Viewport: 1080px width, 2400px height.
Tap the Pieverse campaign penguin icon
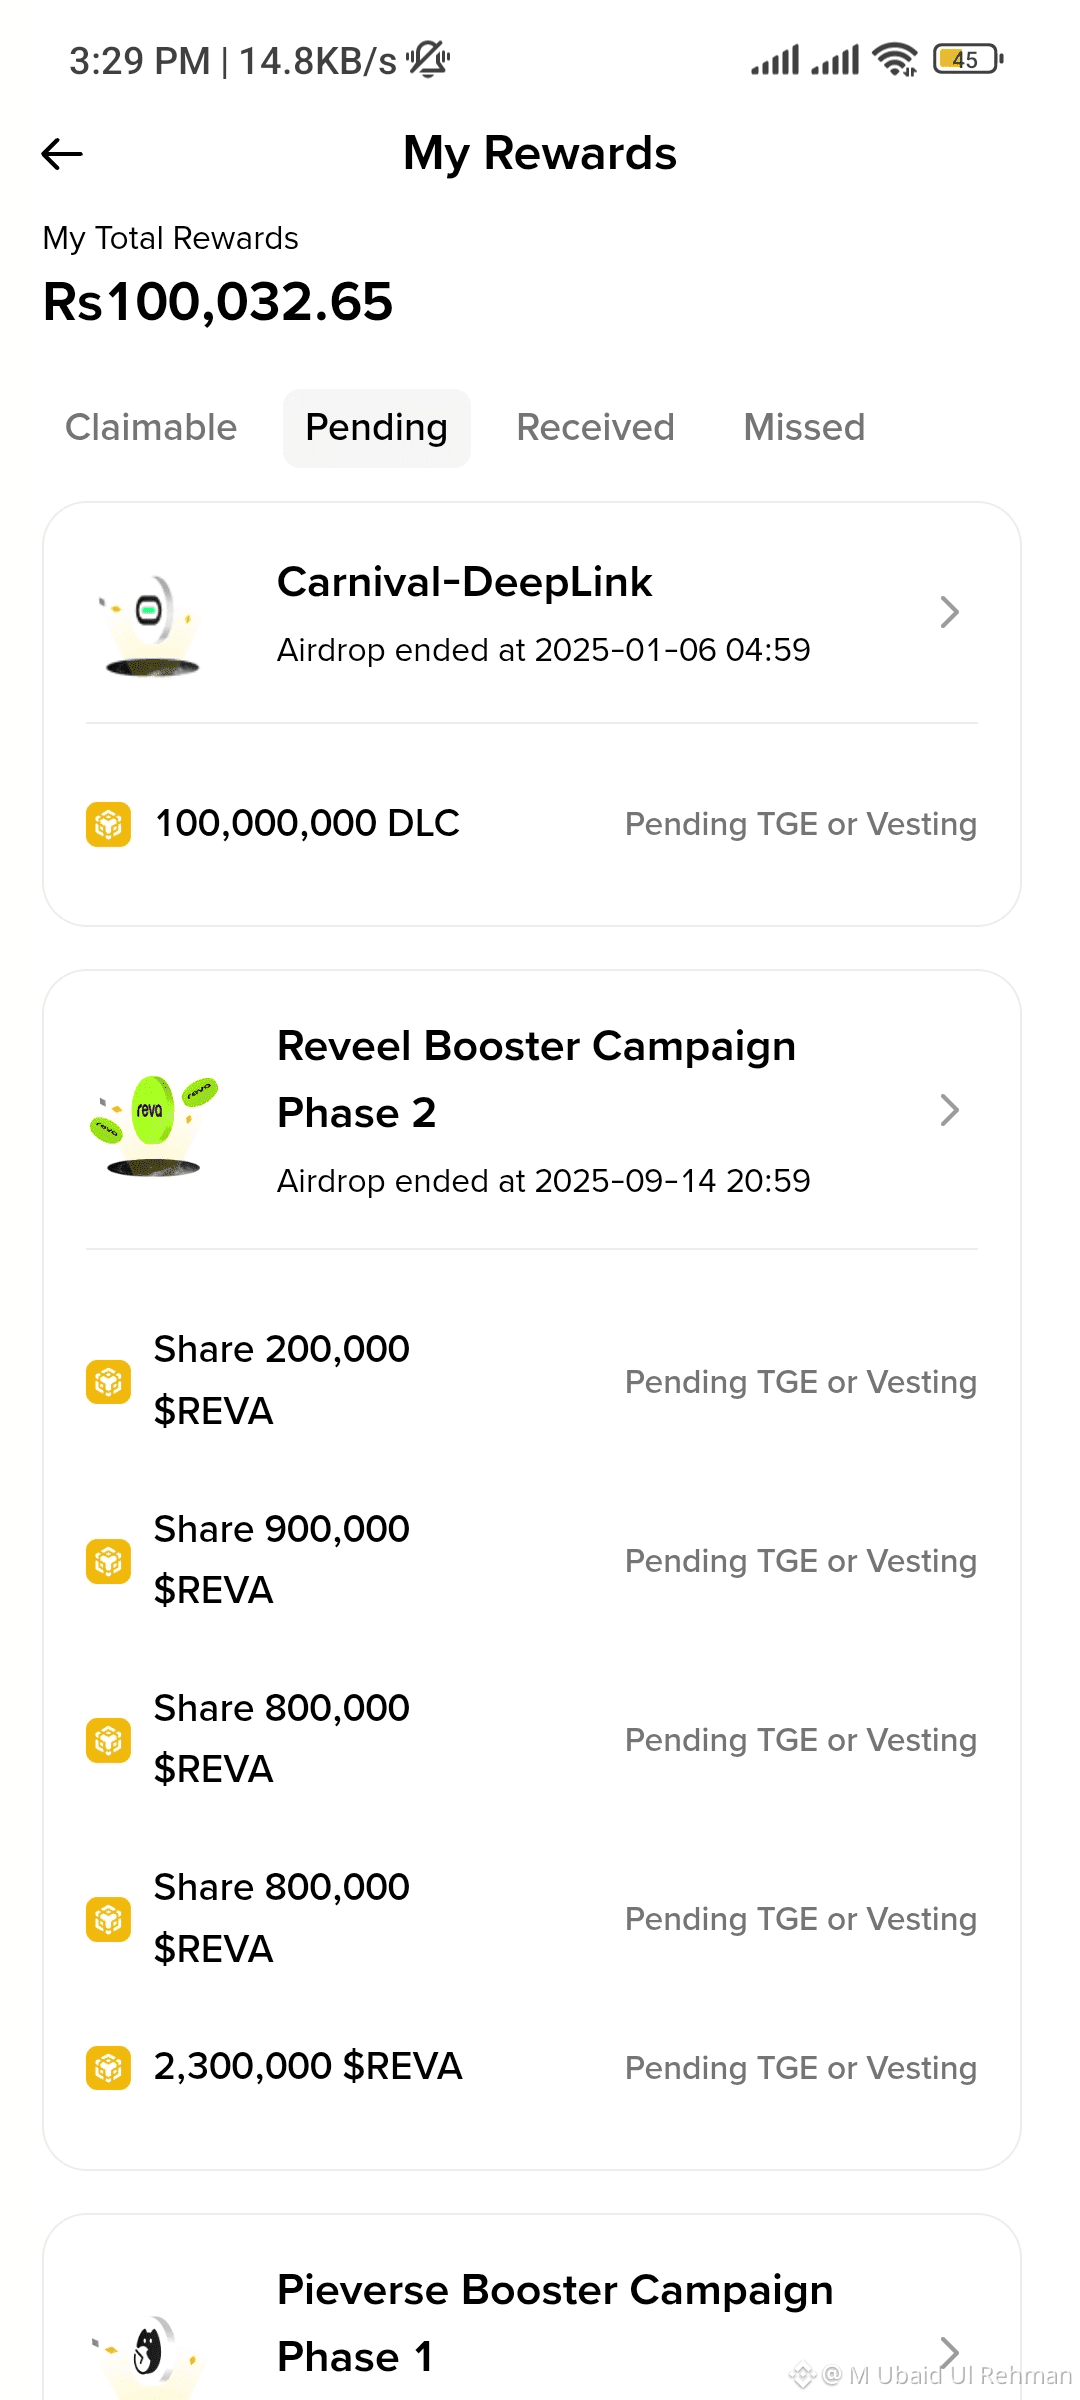150,2352
